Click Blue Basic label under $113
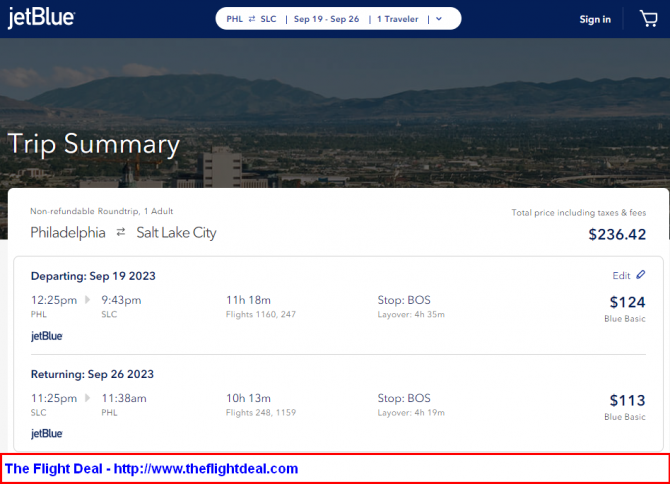This screenshot has width=670, height=484. (625, 417)
